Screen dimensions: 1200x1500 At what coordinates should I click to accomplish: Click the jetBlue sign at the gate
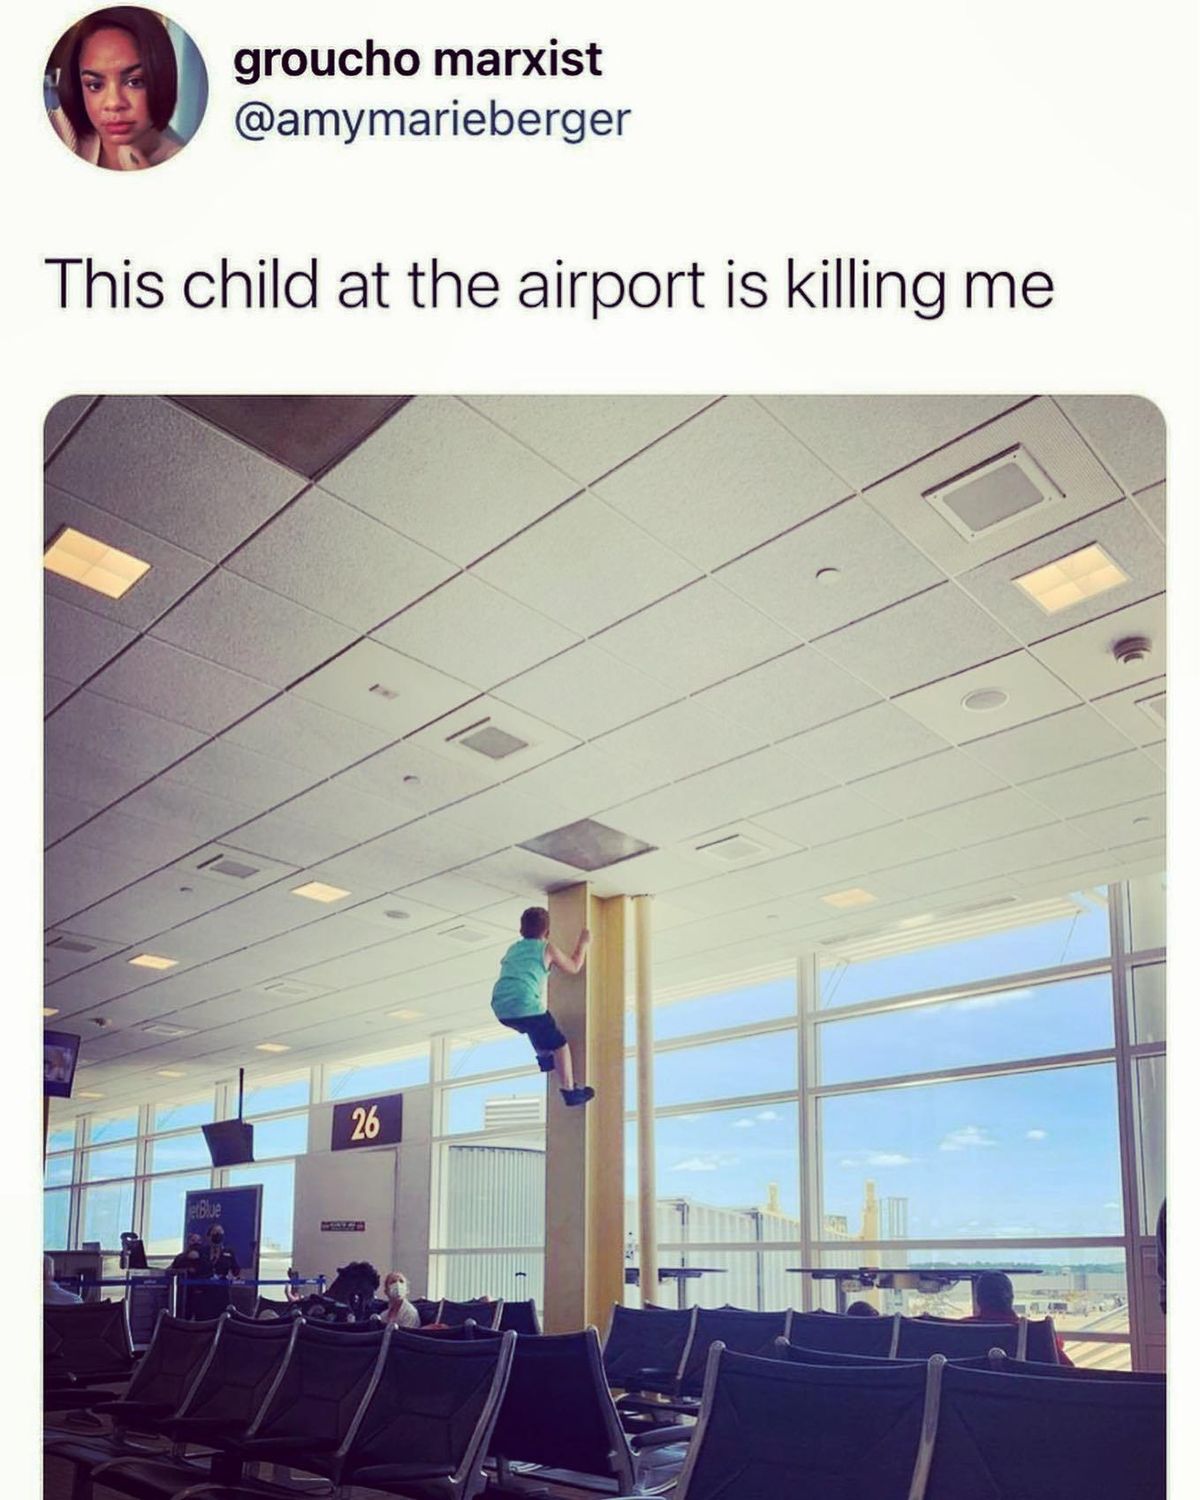222,1228
